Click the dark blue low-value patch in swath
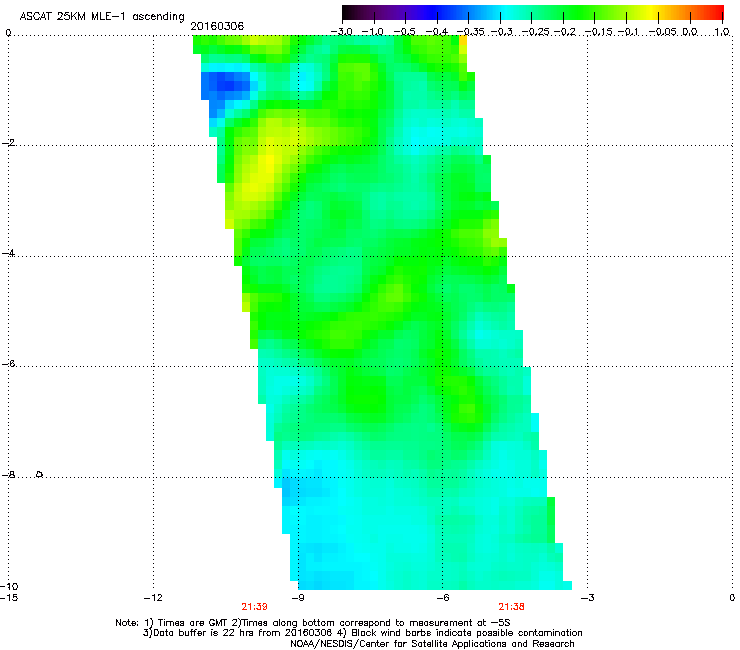Image resolution: width=740 pixels, height=650 pixels. (x=226, y=86)
